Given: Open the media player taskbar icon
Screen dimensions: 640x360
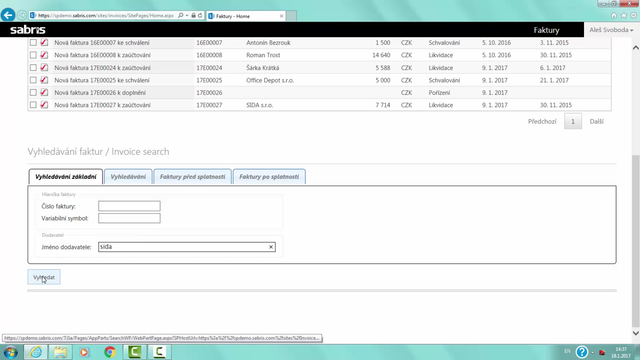Looking at the screenshot, I should [84, 352].
